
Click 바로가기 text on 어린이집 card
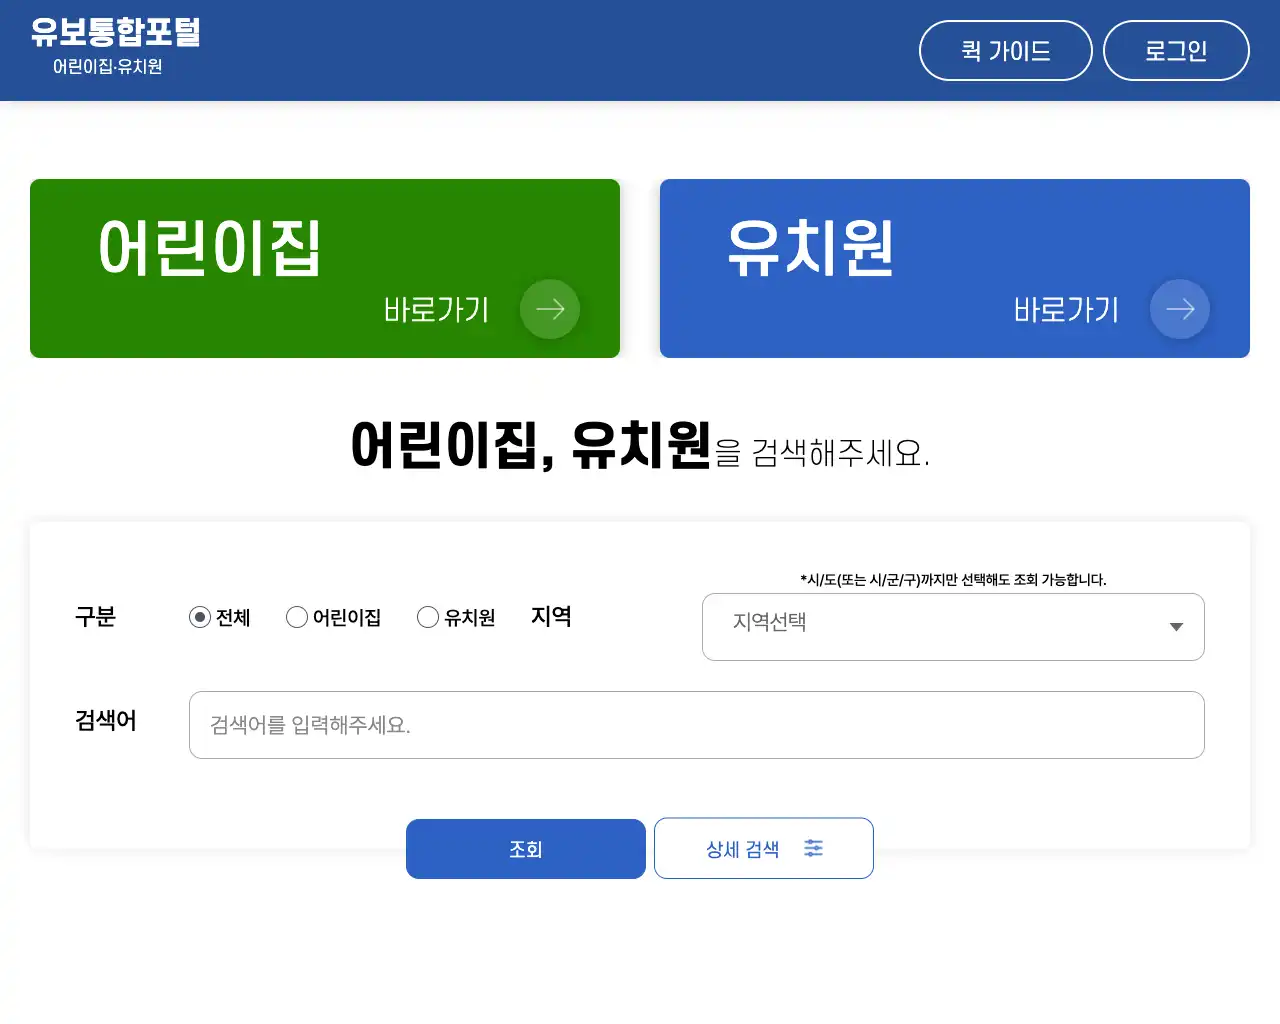click(436, 310)
